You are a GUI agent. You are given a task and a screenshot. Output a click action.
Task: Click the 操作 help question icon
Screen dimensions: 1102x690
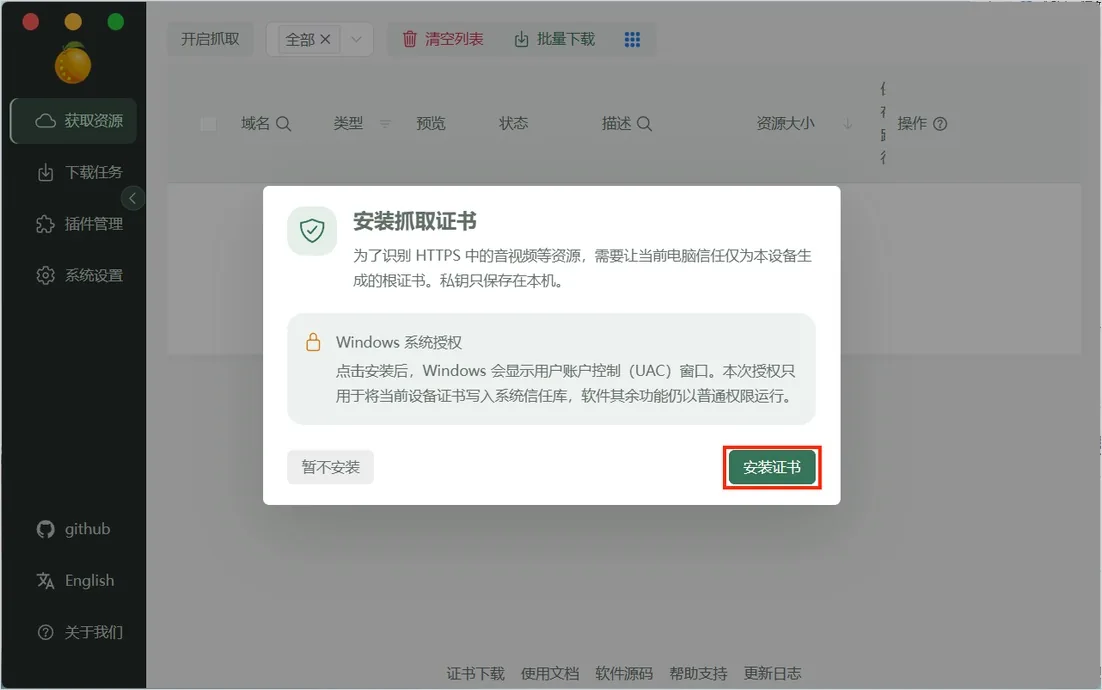(x=940, y=124)
